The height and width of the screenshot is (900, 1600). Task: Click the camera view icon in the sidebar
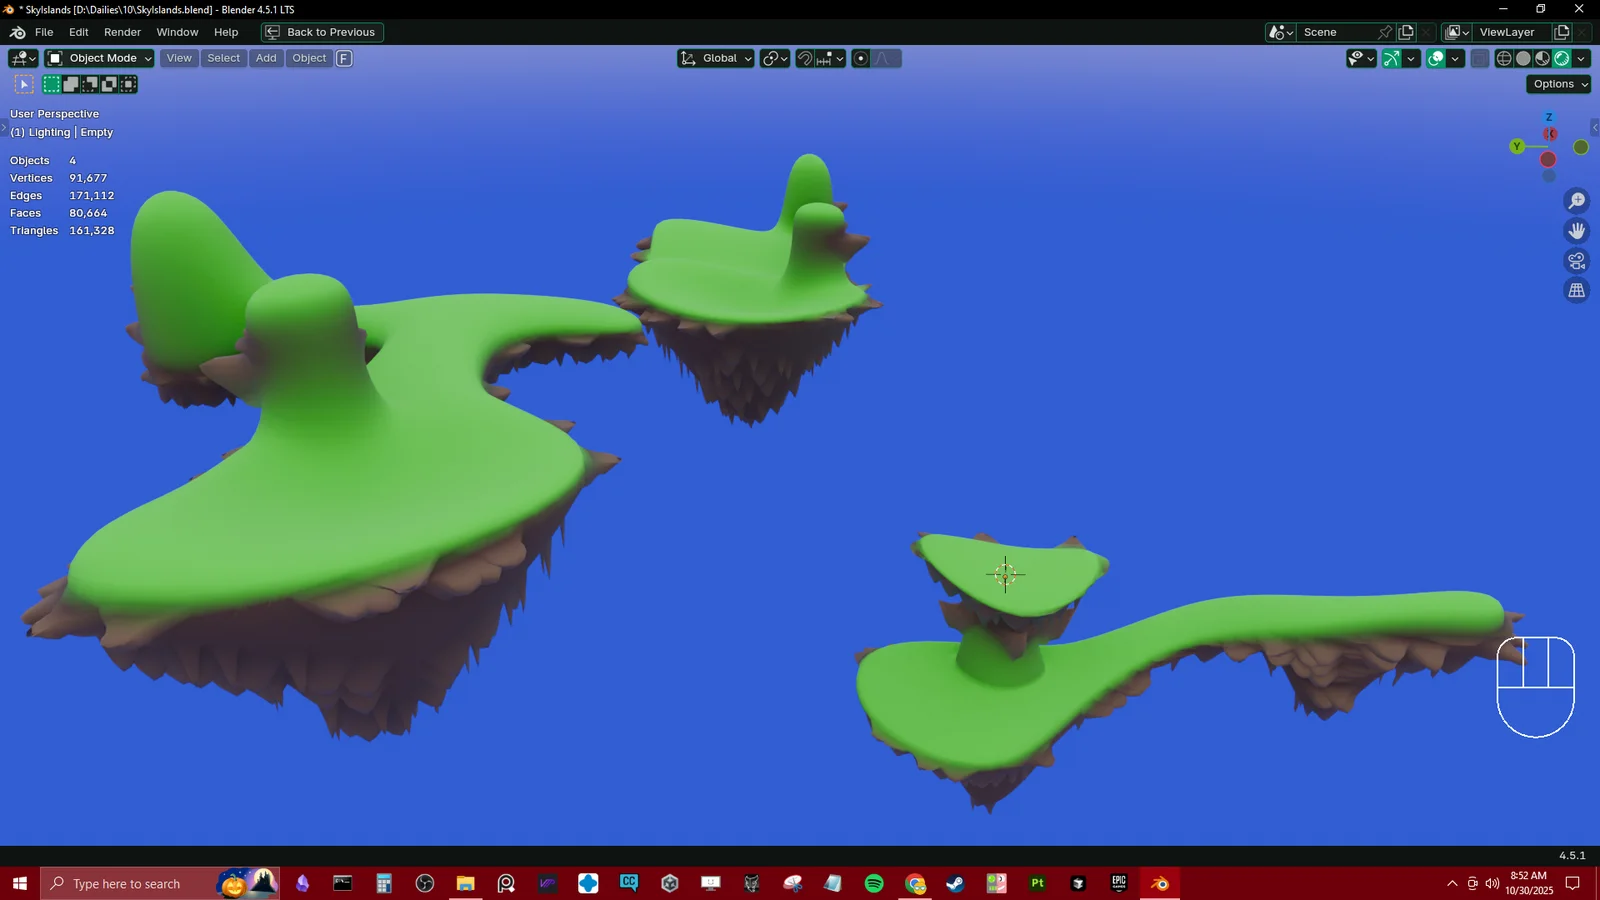point(1577,260)
